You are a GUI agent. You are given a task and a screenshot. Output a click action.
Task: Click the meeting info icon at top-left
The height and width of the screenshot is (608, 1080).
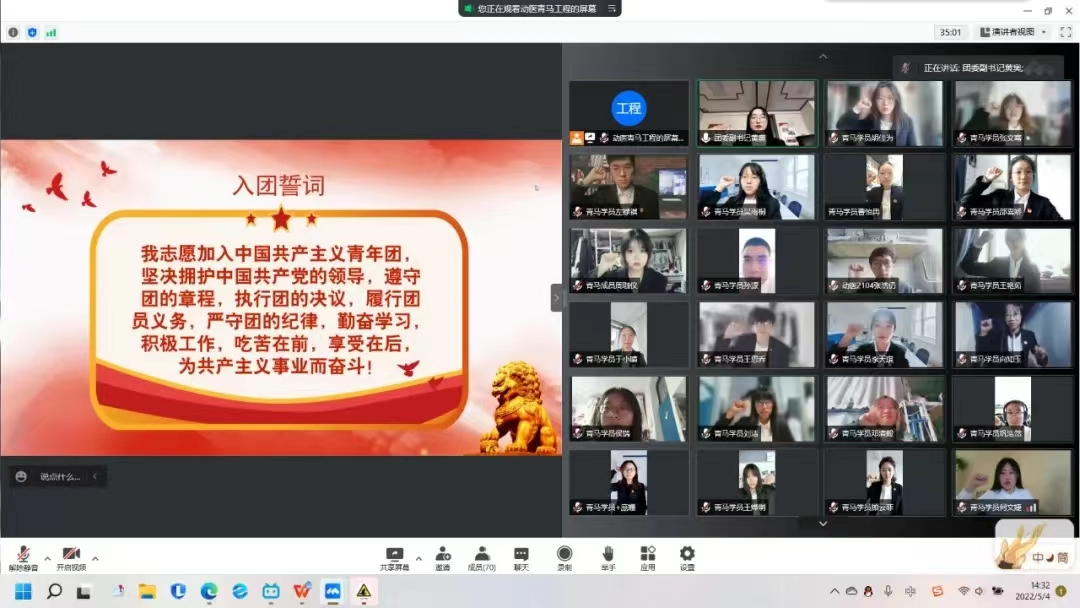13,32
